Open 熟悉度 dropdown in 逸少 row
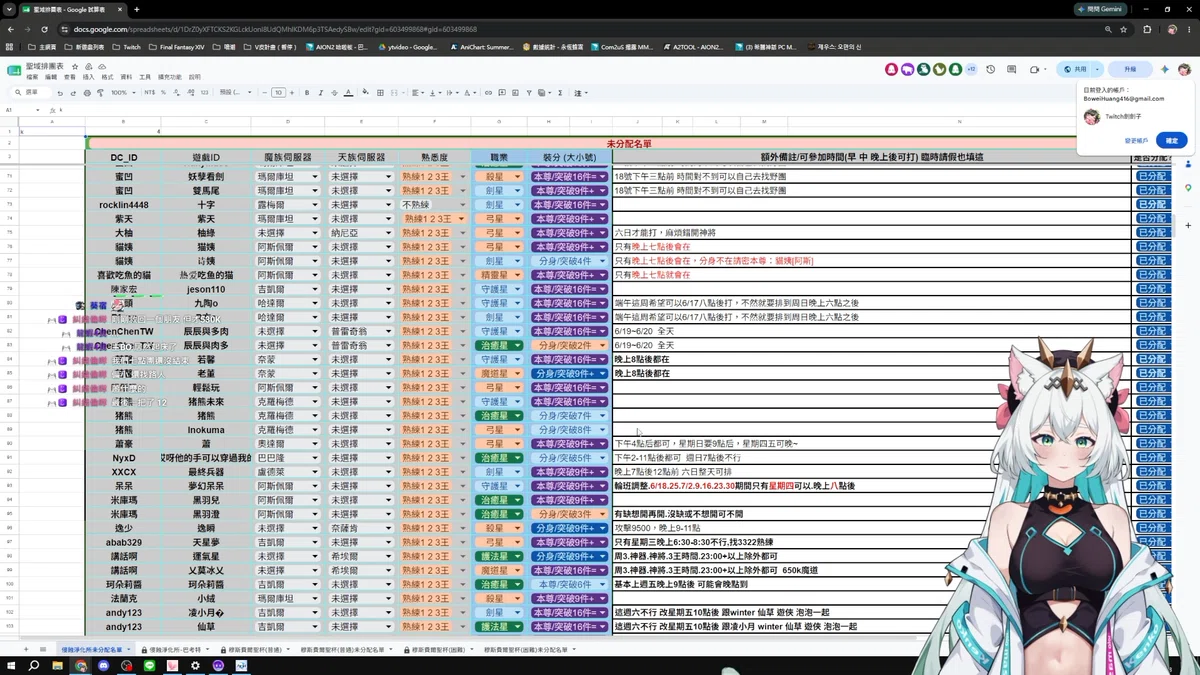 (x=463, y=528)
